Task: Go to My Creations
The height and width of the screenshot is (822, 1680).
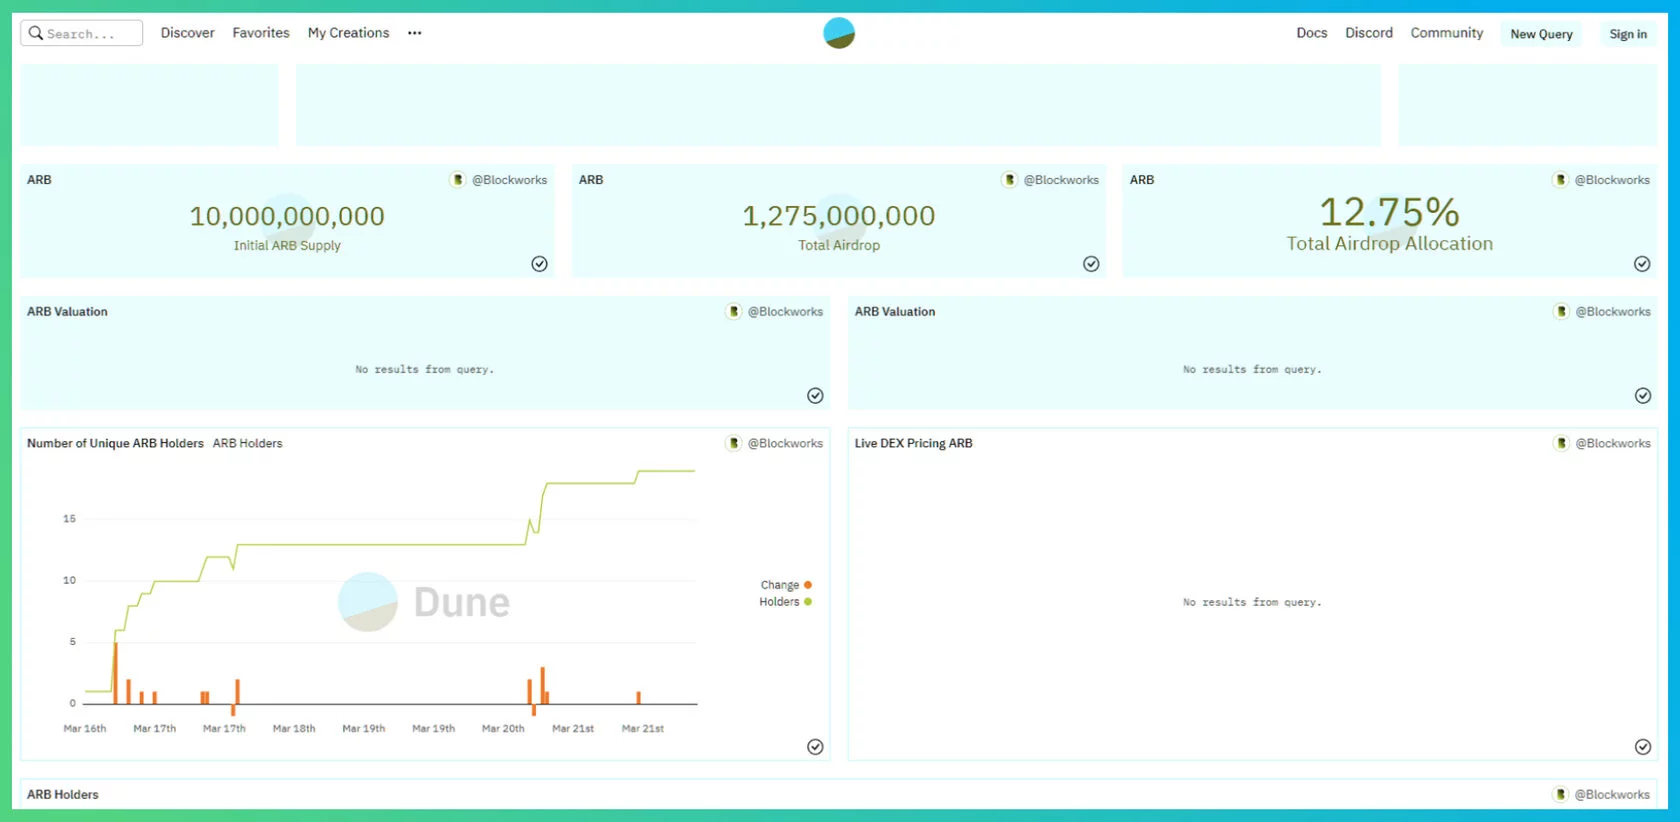Action: point(348,33)
